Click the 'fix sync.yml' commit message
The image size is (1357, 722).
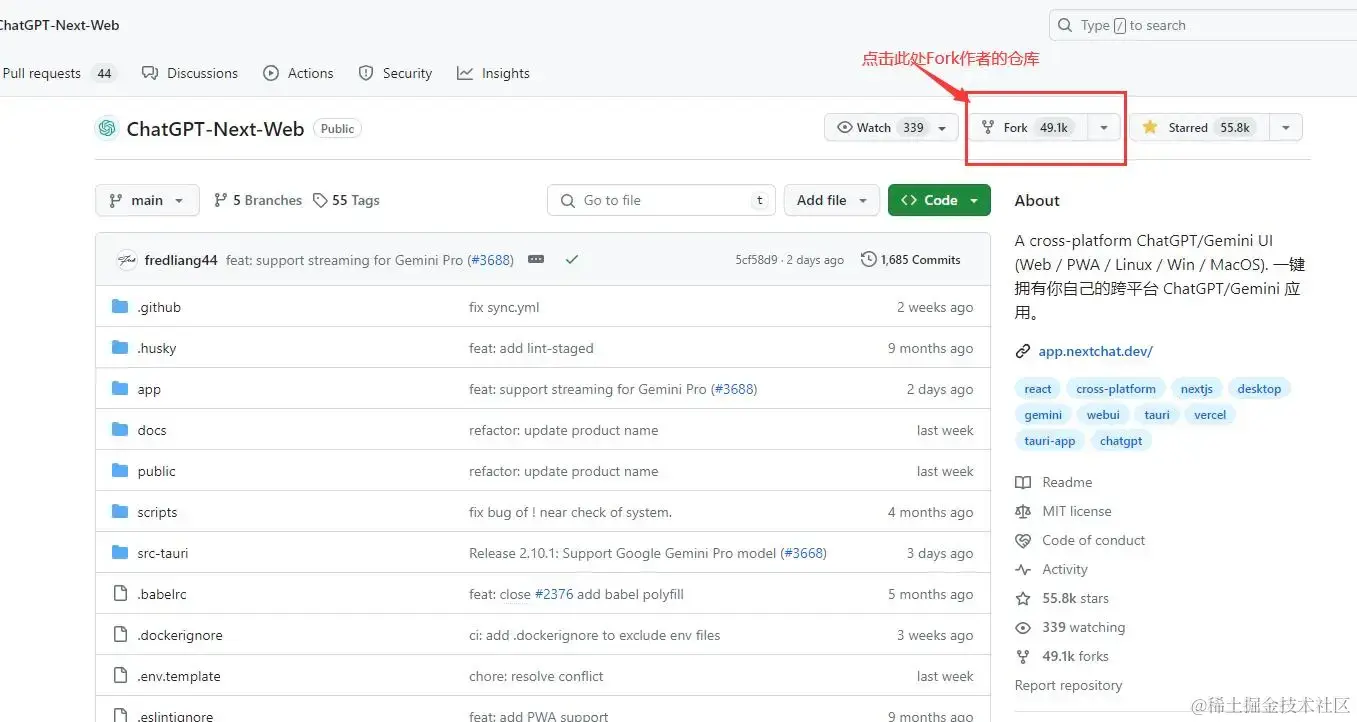504,307
